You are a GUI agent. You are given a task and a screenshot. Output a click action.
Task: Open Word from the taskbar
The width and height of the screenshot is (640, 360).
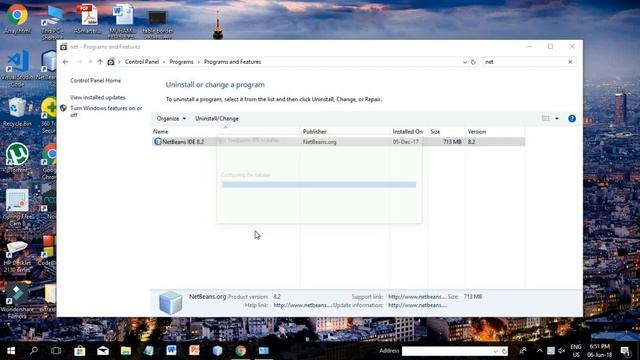[x=171, y=351]
